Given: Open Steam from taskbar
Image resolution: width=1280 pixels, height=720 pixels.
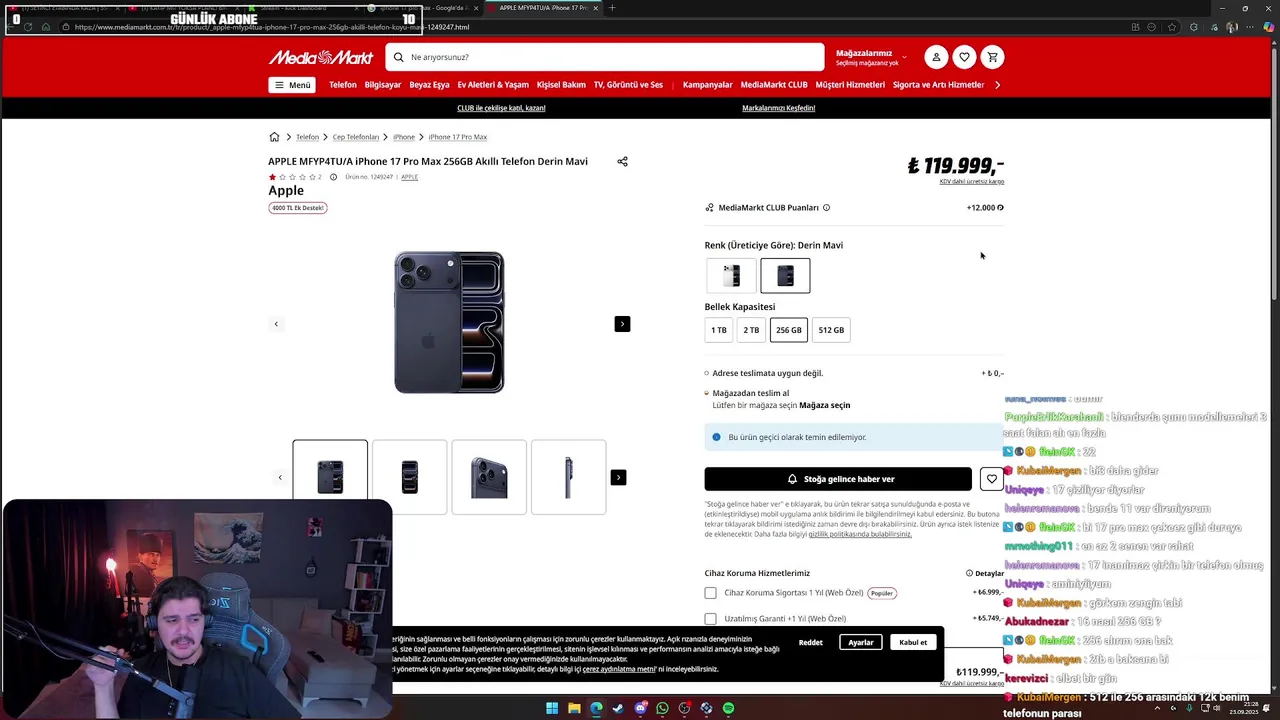Looking at the screenshot, I should point(618,709).
